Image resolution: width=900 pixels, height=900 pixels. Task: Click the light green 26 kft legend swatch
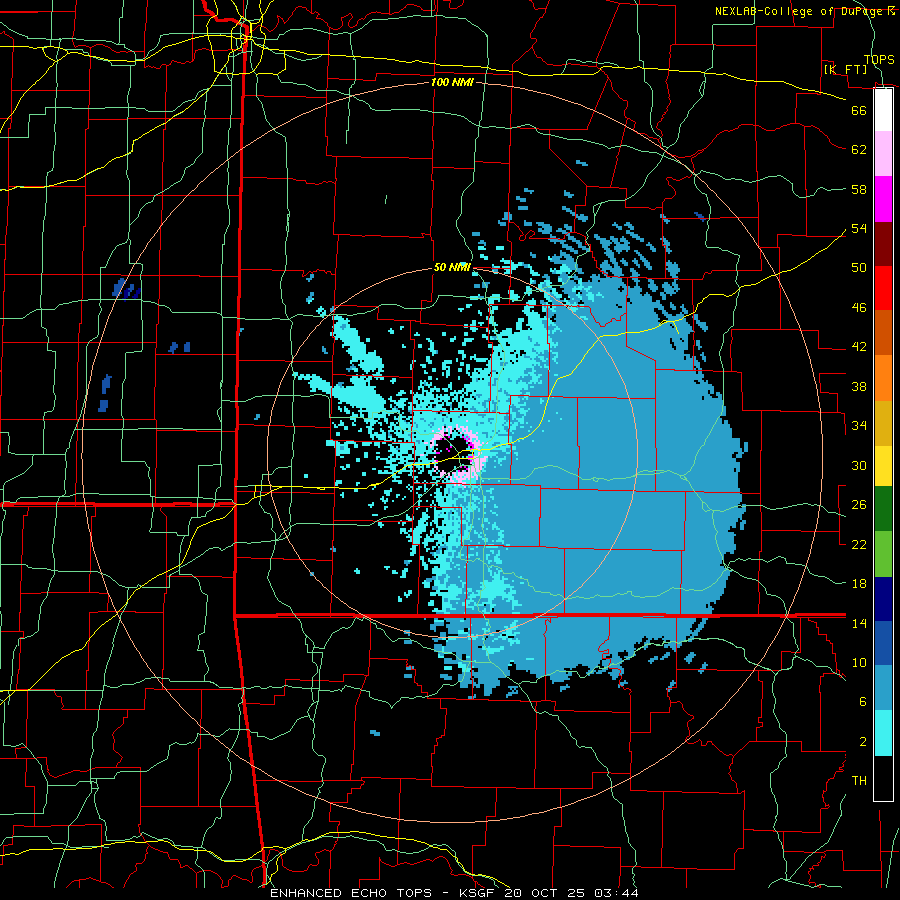883,554
